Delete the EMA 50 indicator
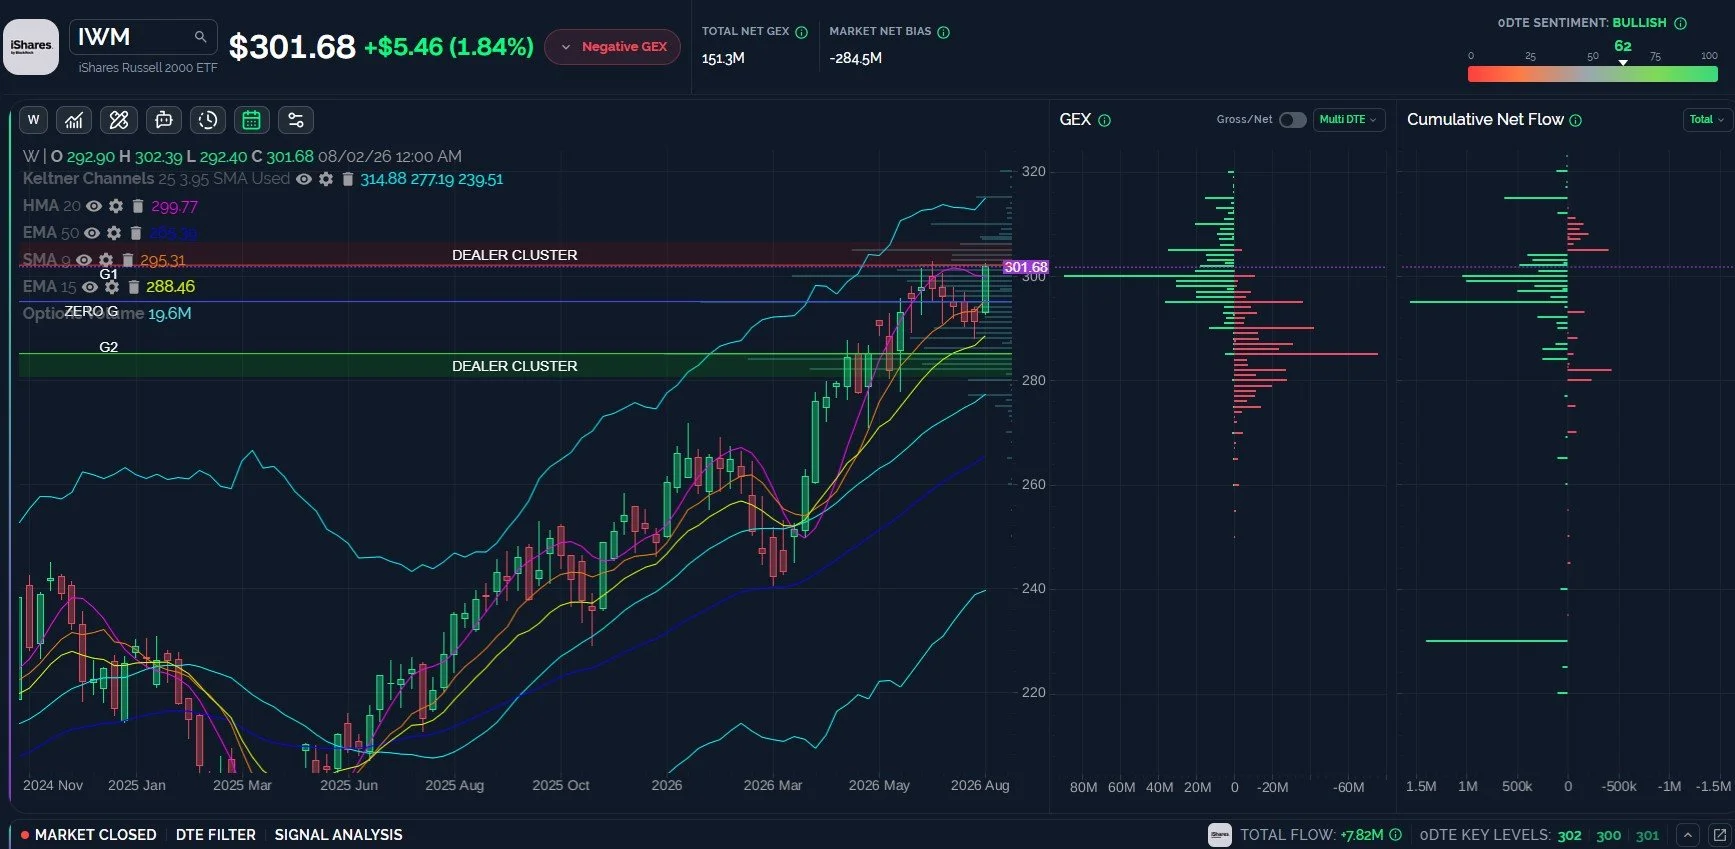This screenshot has width=1735, height=849. (x=136, y=233)
